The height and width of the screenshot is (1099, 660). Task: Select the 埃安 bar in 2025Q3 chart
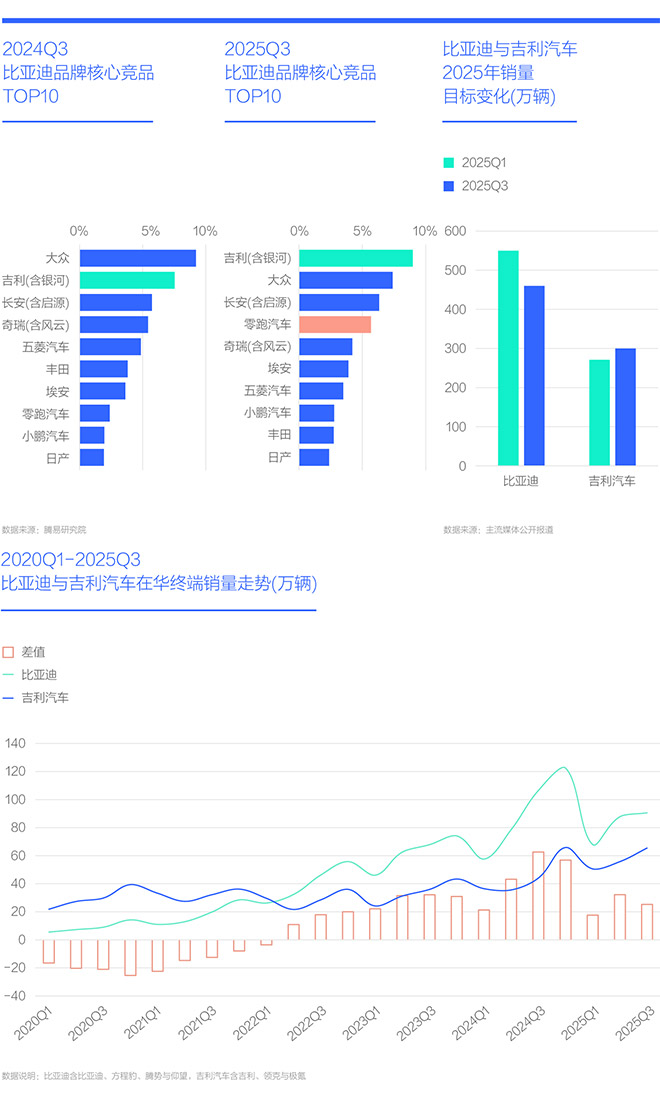pos(324,369)
